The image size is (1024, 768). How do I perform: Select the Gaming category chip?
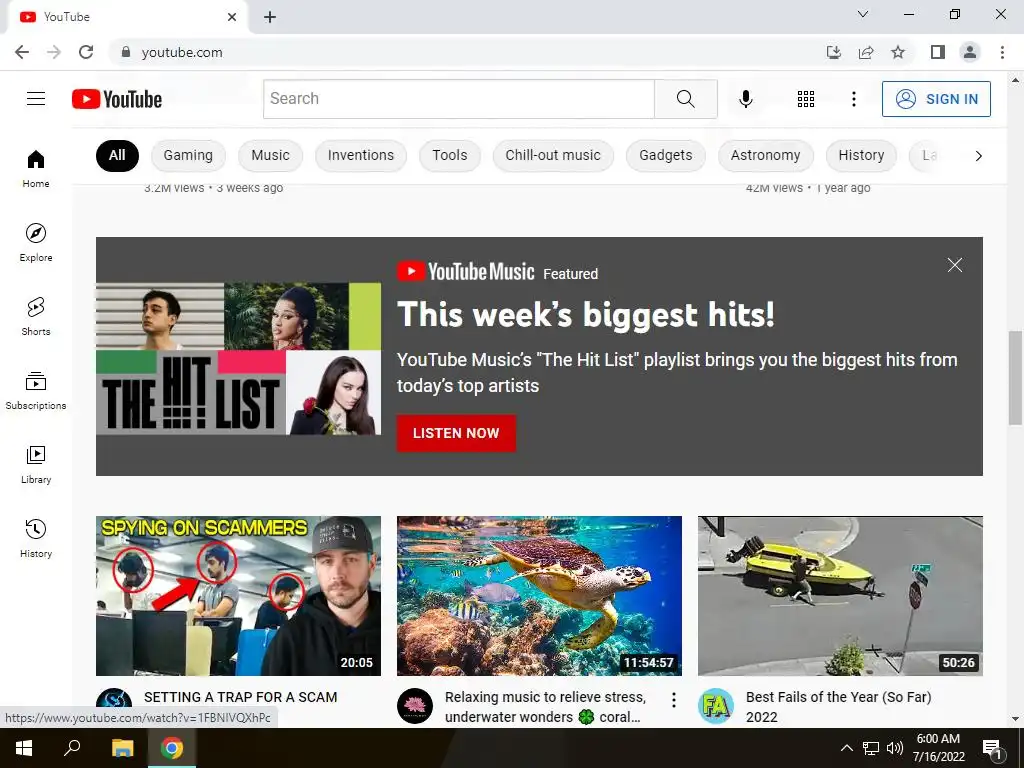pos(188,155)
